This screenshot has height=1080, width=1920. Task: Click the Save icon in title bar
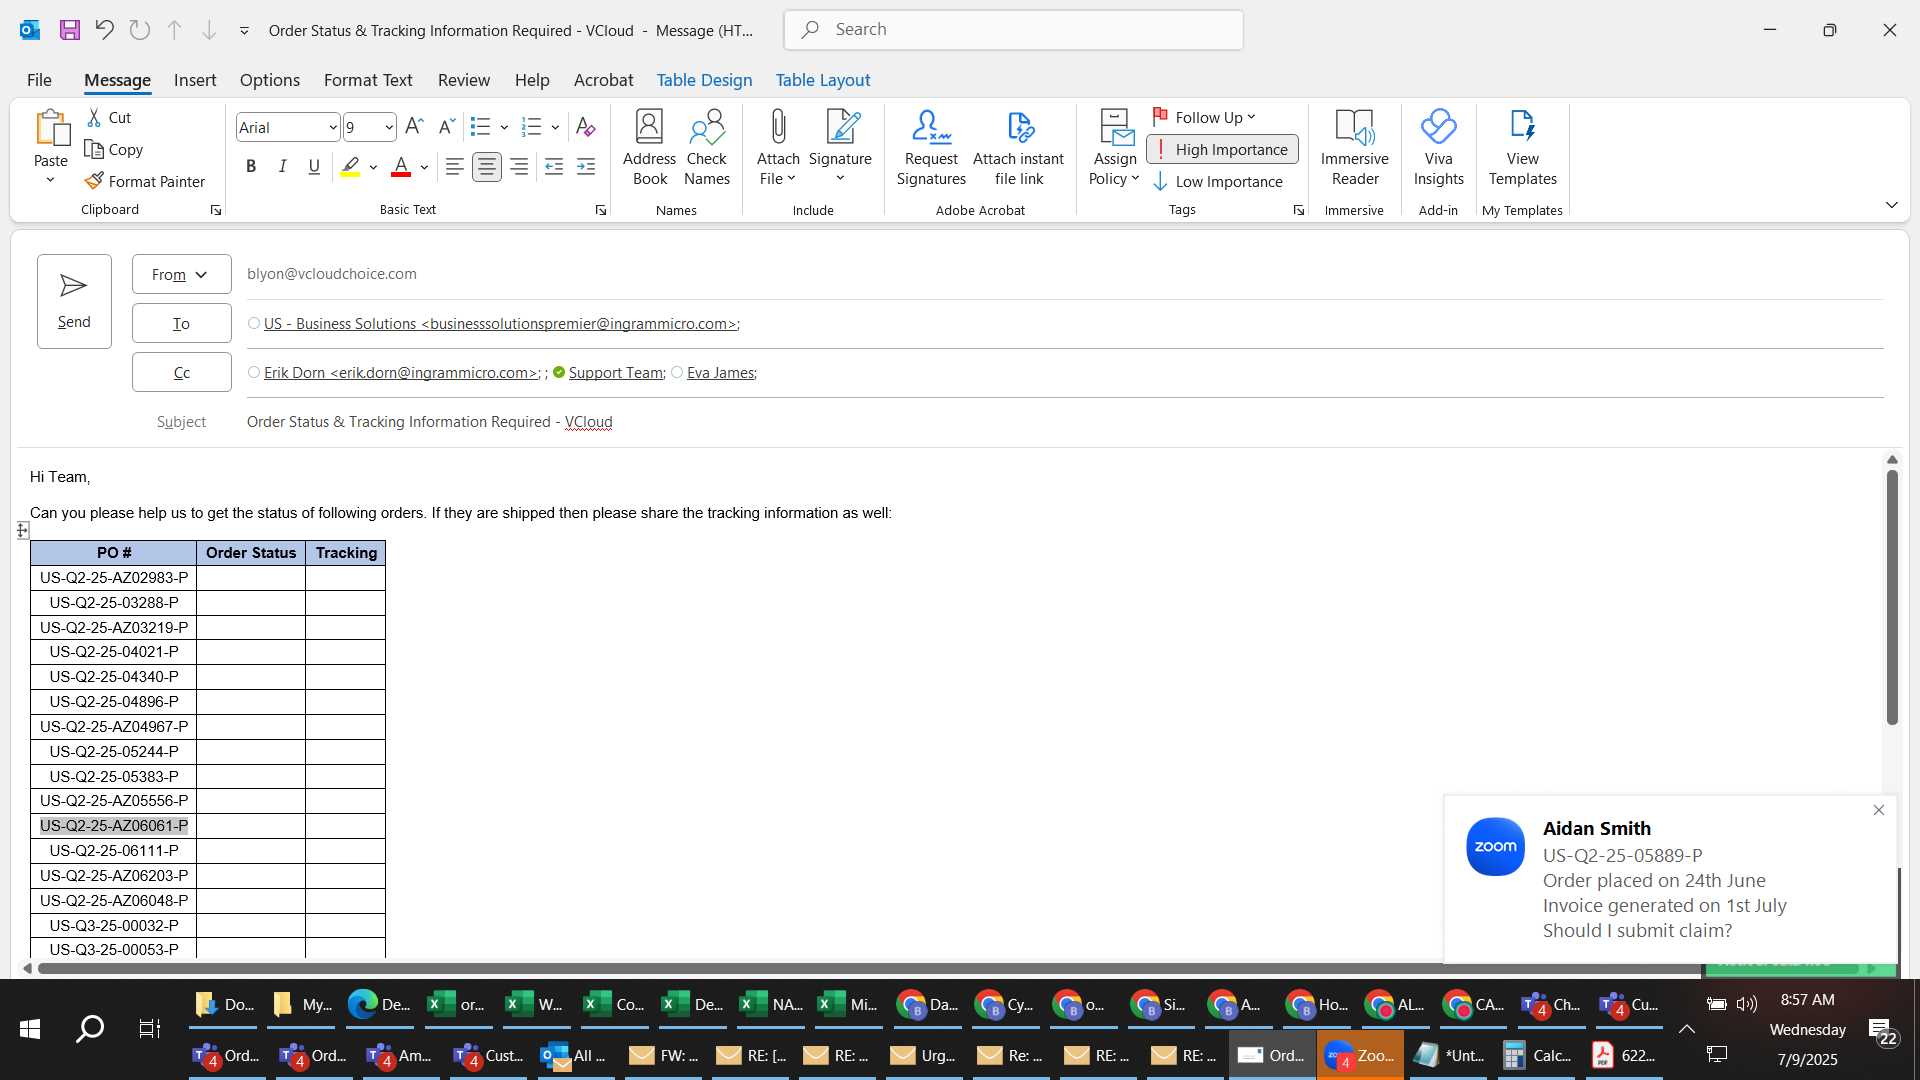click(69, 30)
